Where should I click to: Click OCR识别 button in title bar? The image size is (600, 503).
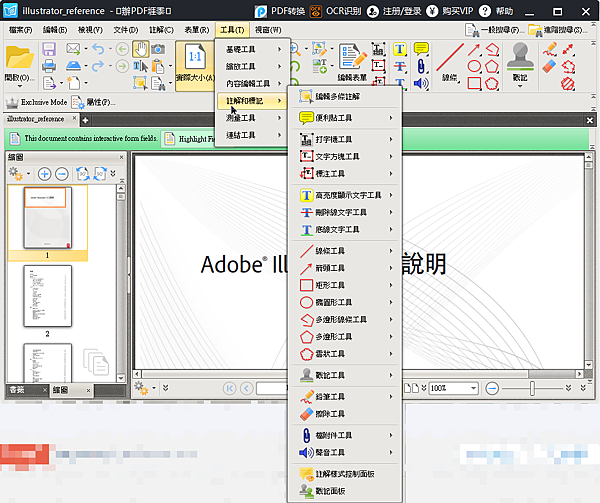335,11
